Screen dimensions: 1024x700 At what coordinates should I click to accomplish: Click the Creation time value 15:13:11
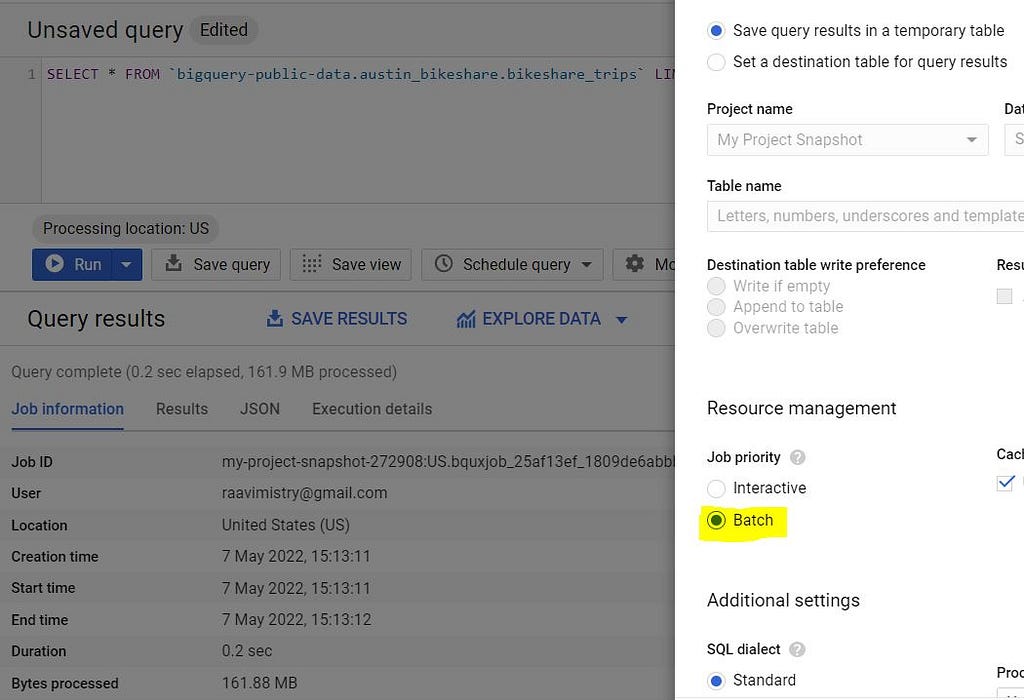[296, 556]
